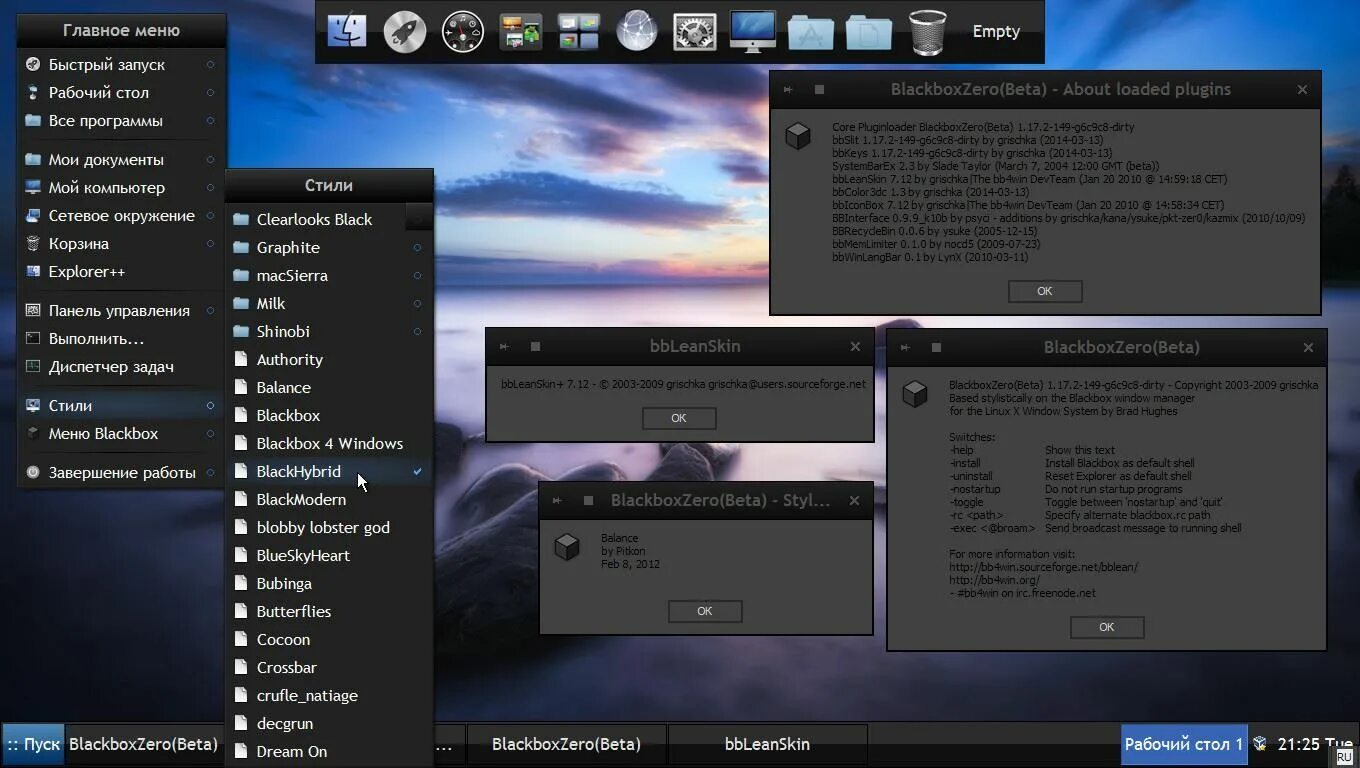This screenshot has width=1360, height=768.
Task: Open the gear System Preferences dock icon
Action: click(x=695, y=31)
